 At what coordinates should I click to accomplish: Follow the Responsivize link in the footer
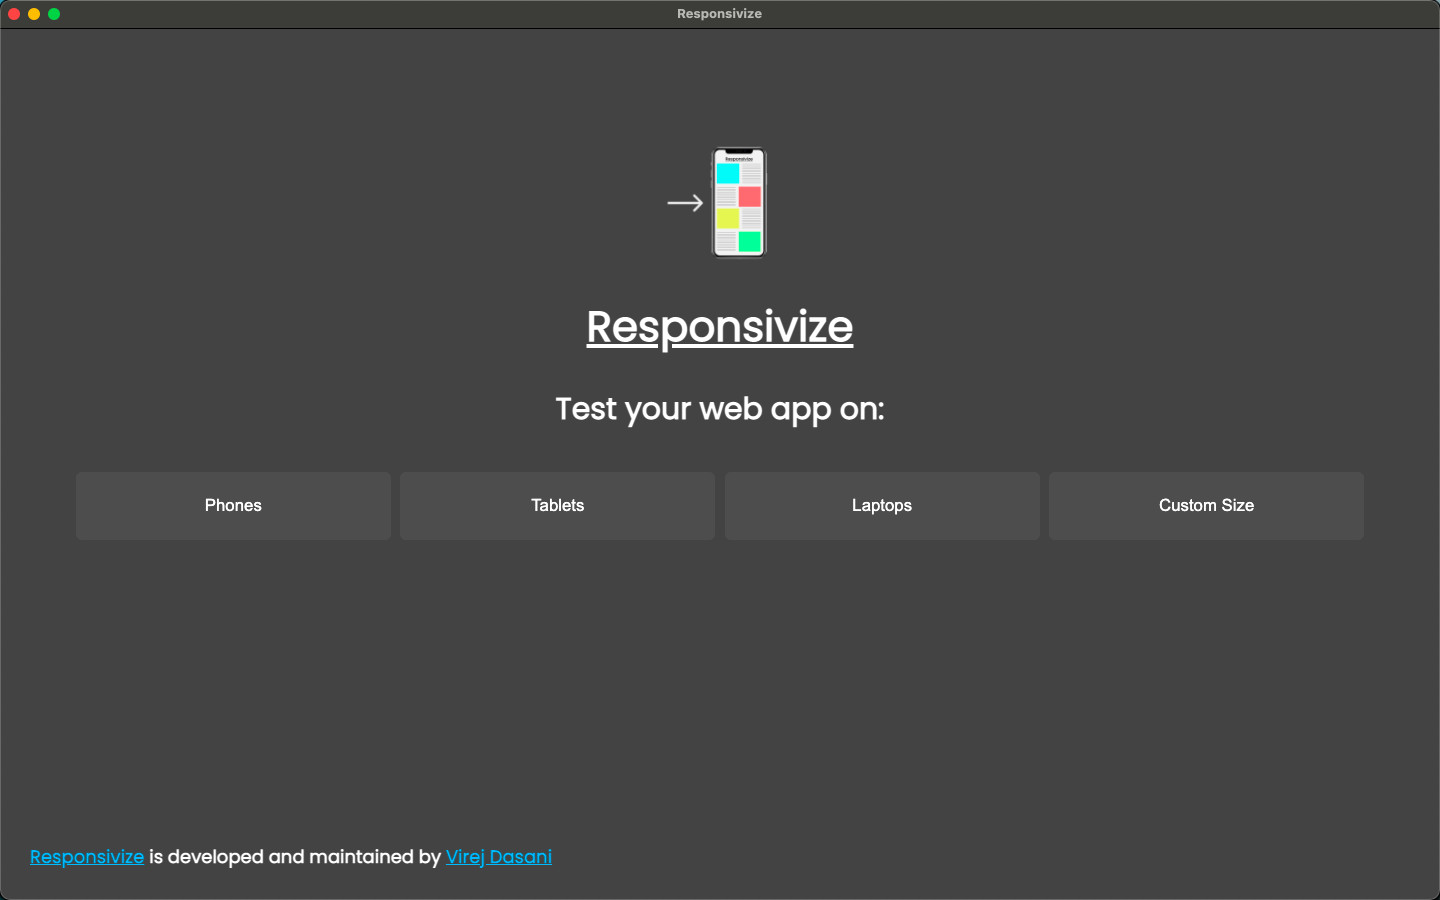point(87,857)
